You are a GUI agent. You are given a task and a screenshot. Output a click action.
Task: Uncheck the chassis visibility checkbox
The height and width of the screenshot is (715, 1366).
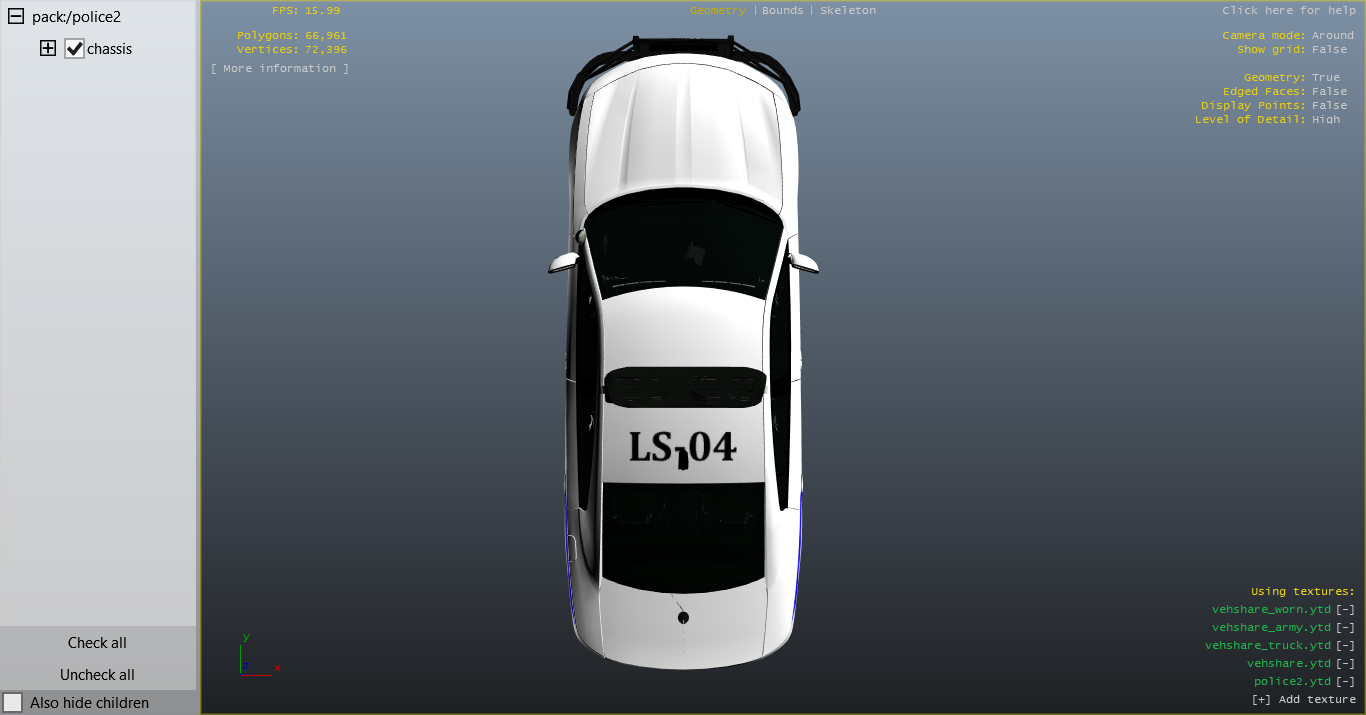click(x=74, y=49)
